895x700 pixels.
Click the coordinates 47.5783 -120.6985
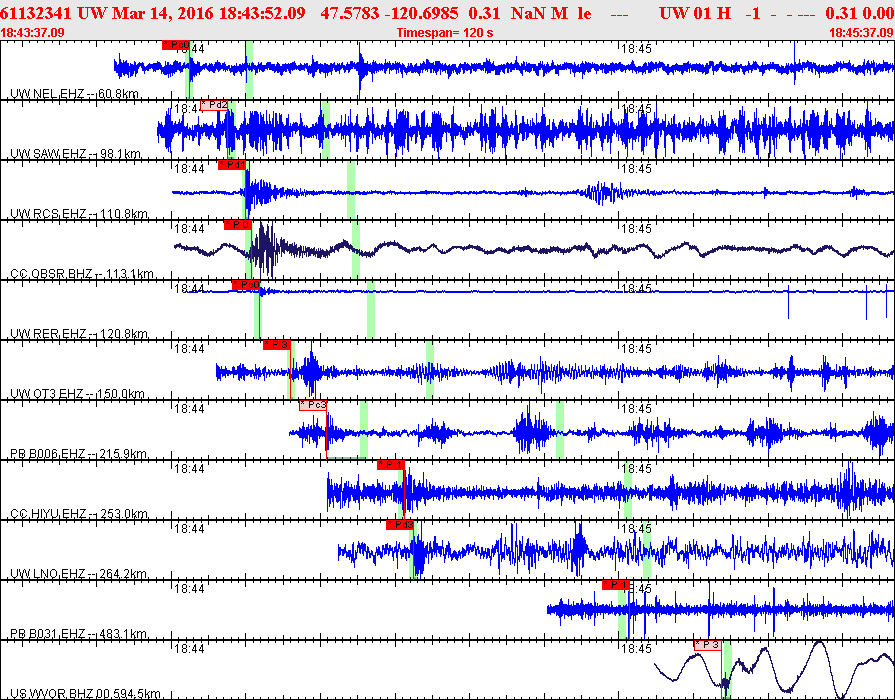(389, 13)
